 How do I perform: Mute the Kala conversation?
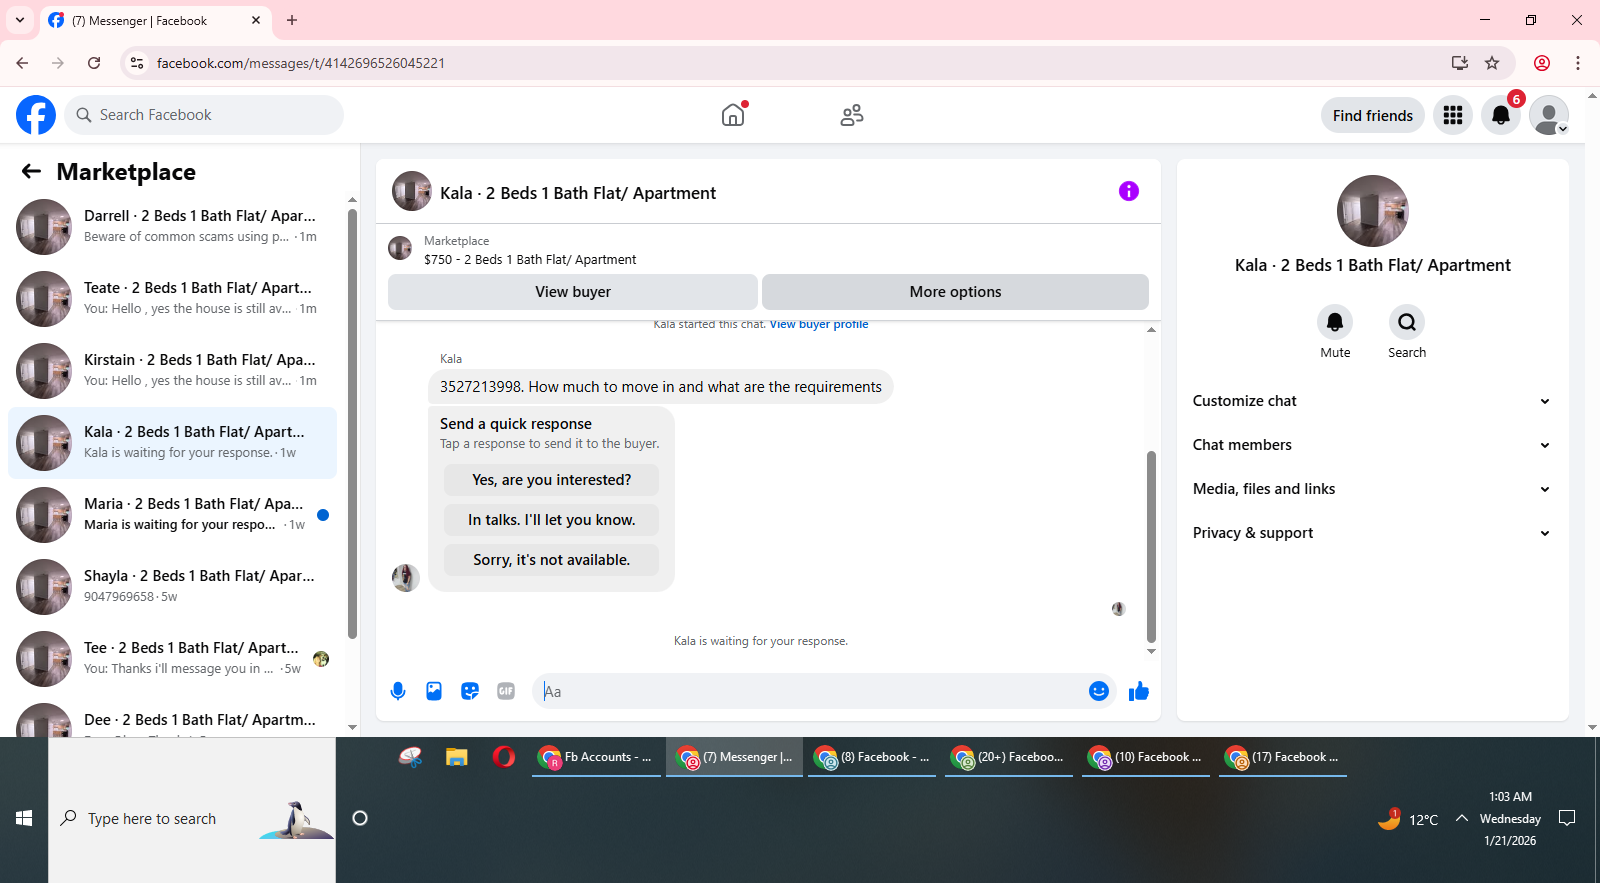[1335, 322]
